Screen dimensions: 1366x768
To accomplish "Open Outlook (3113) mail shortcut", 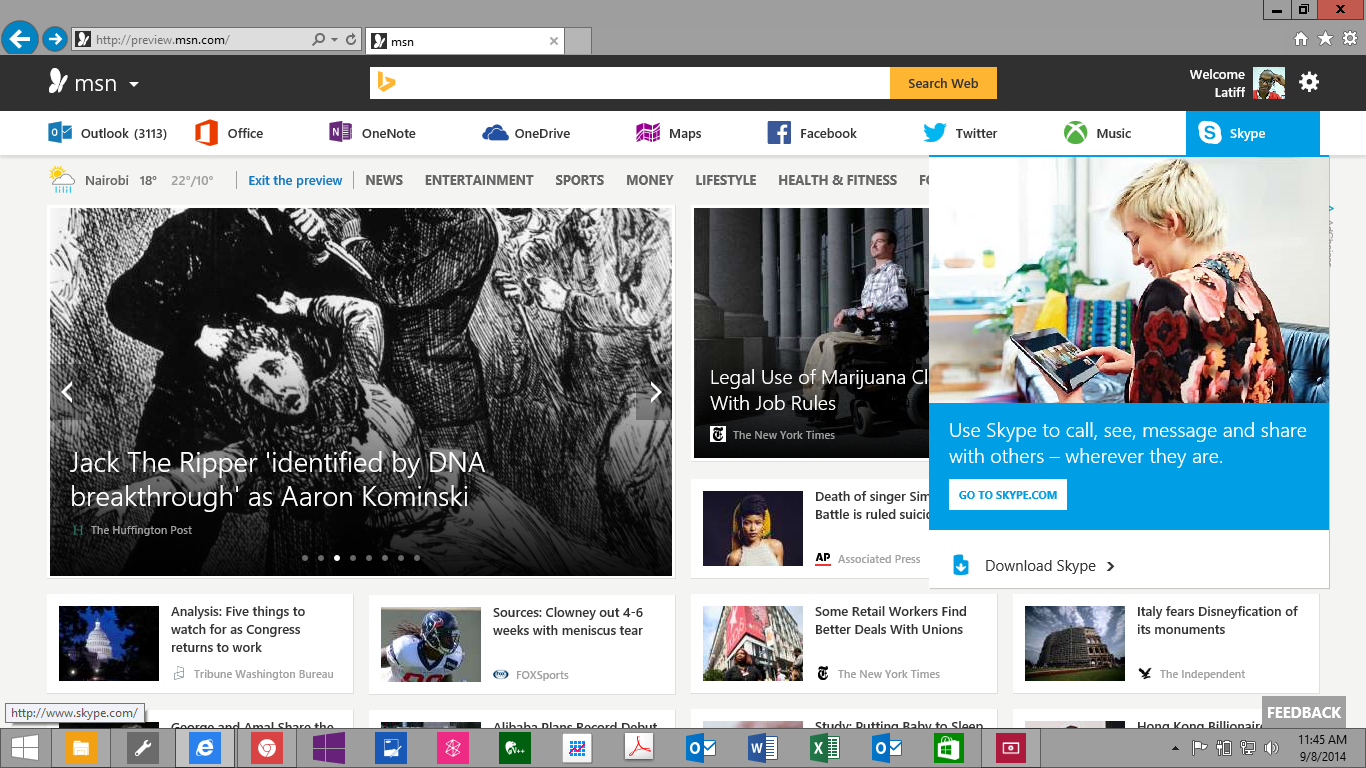I will 108,133.
